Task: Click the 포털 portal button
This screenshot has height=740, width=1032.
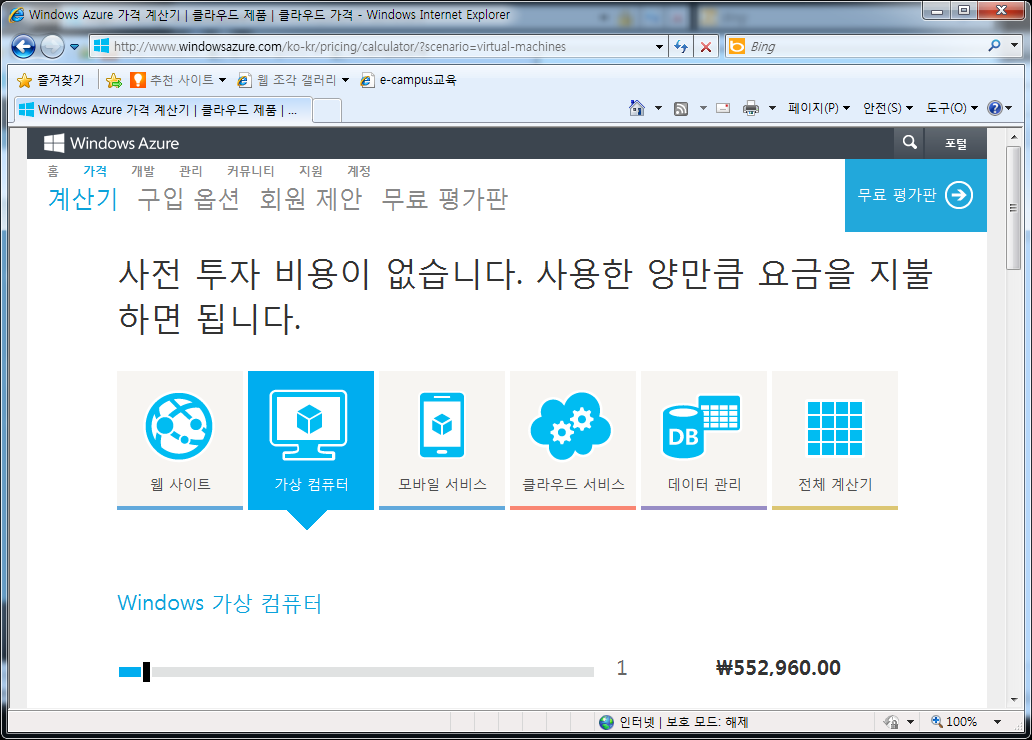Action: [x=956, y=144]
